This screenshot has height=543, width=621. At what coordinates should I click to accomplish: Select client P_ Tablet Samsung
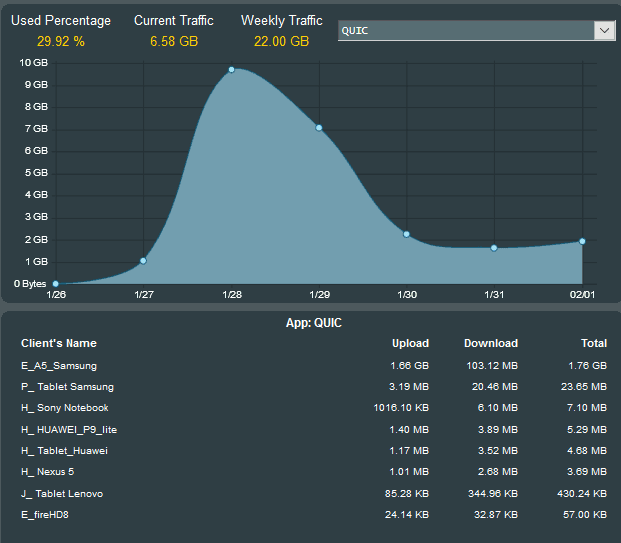pos(67,387)
